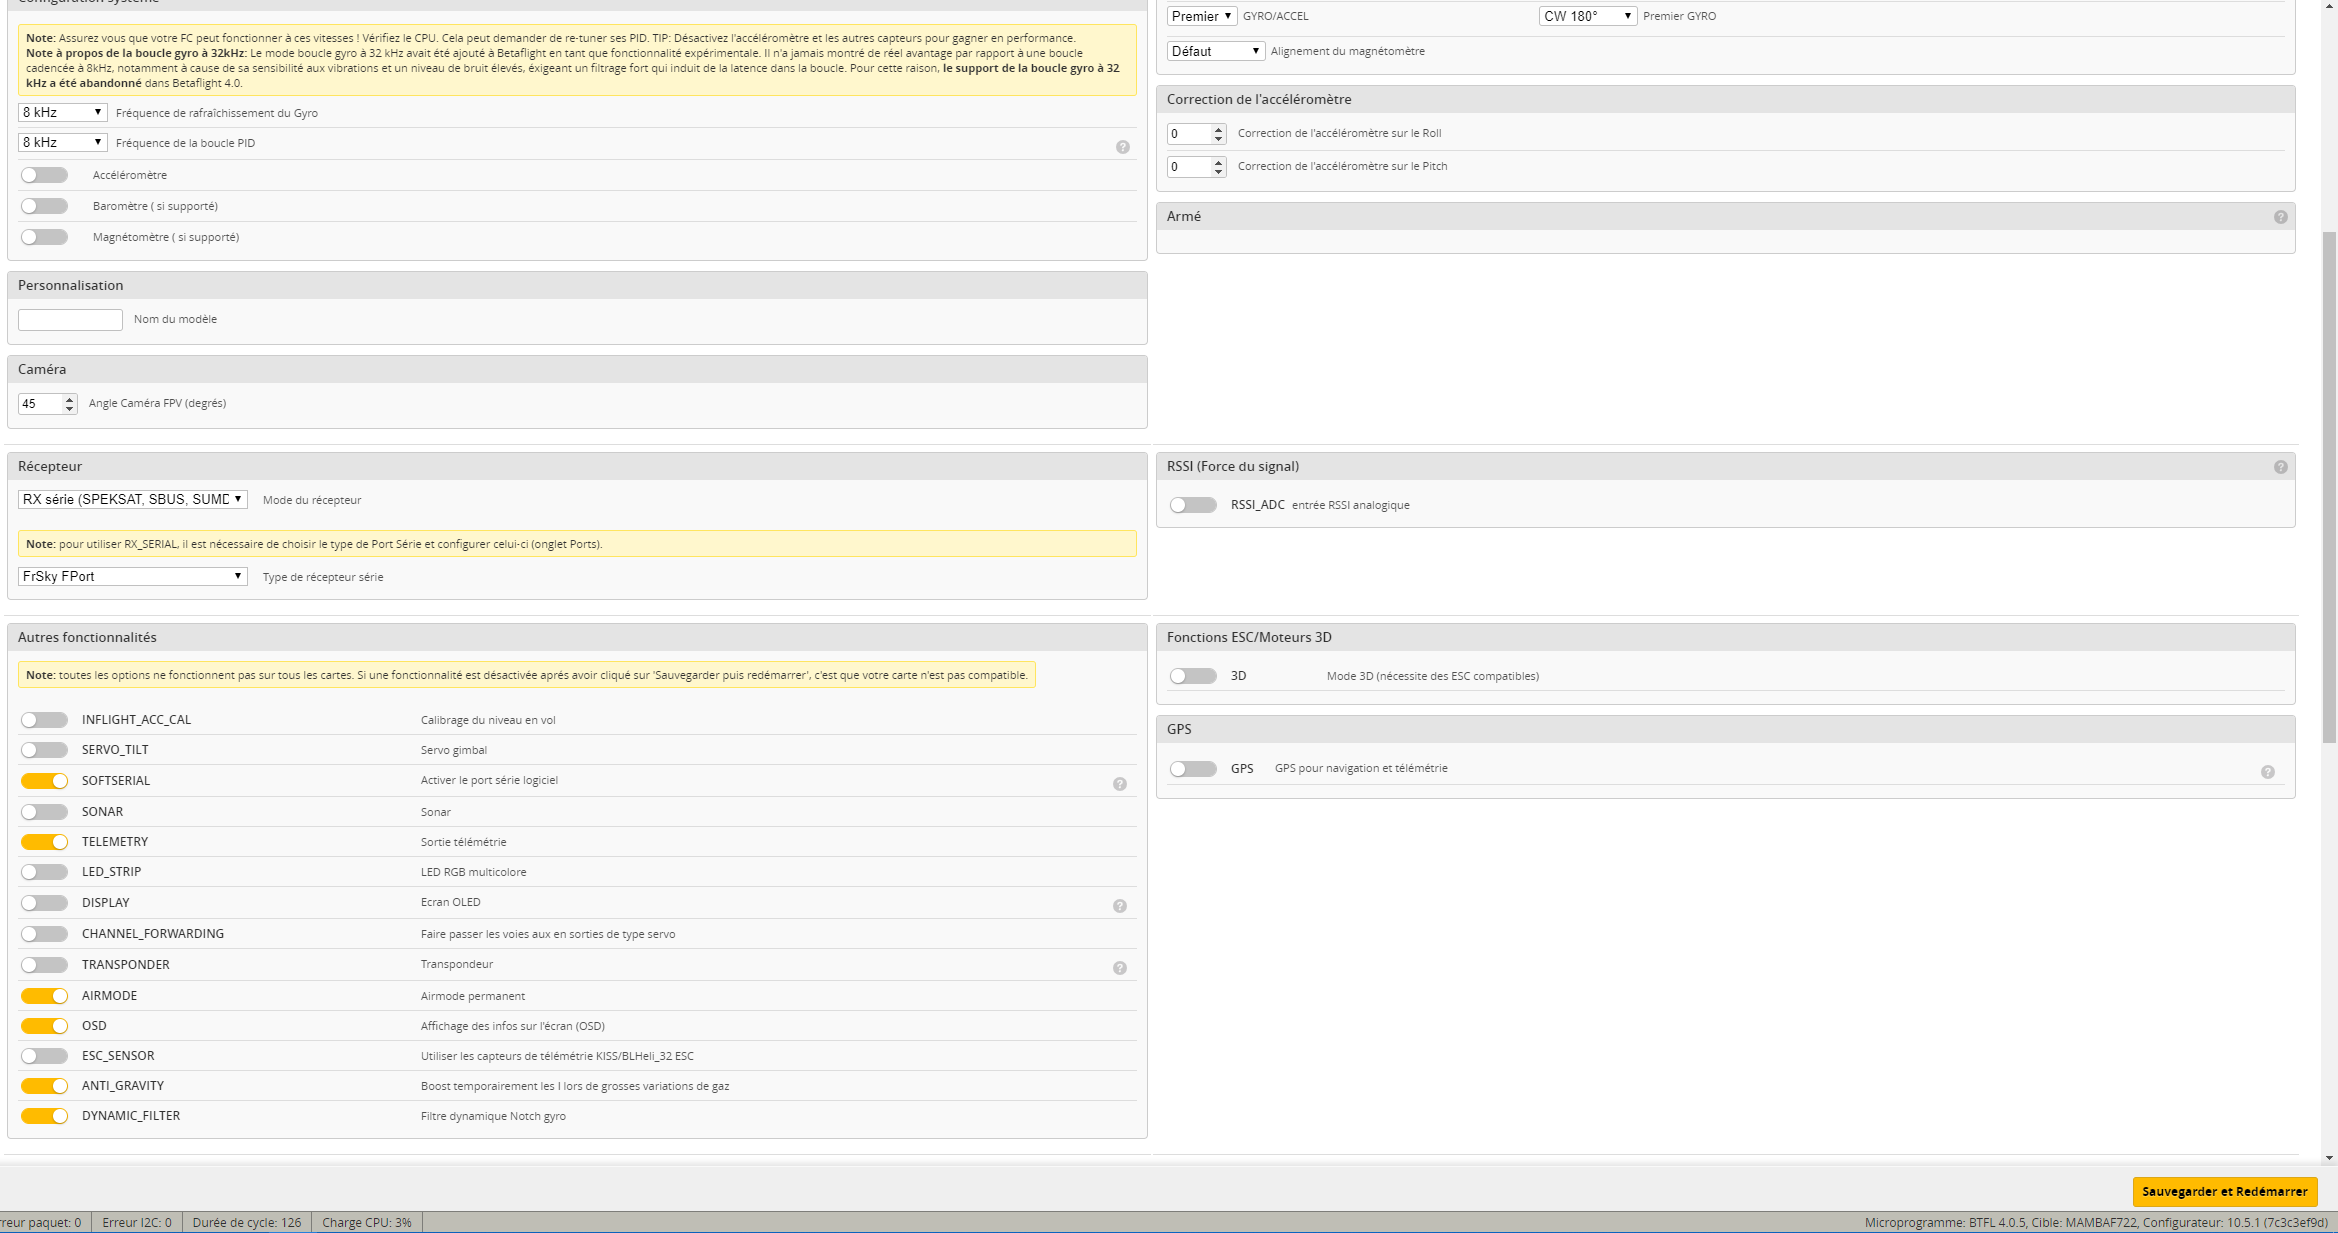
Task: Click help icon beside PID loop frequency
Action: tap(1122, 147)
